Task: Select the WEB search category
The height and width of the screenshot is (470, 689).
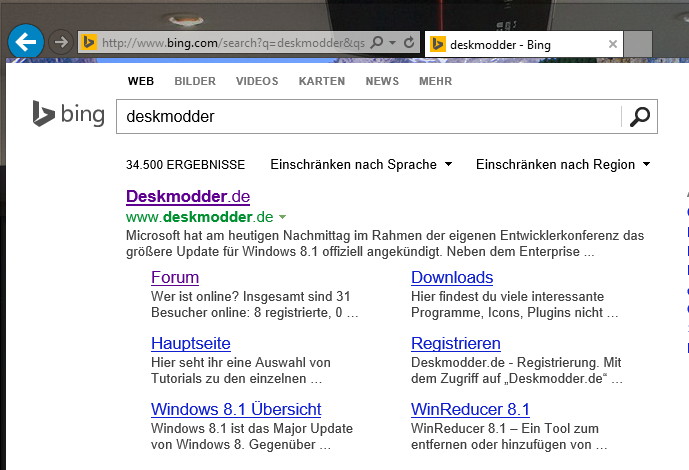Action: (x=141, y=81)
